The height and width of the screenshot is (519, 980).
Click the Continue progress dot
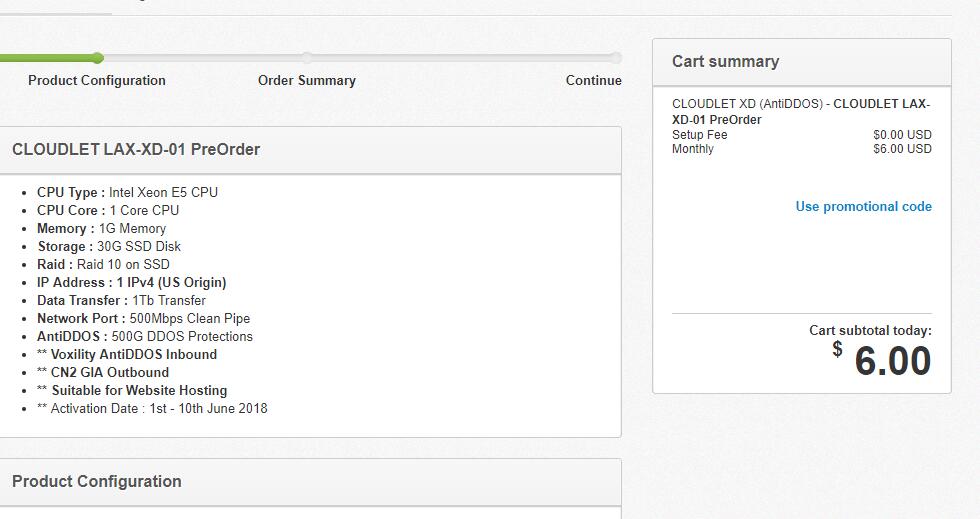(615, 58)
